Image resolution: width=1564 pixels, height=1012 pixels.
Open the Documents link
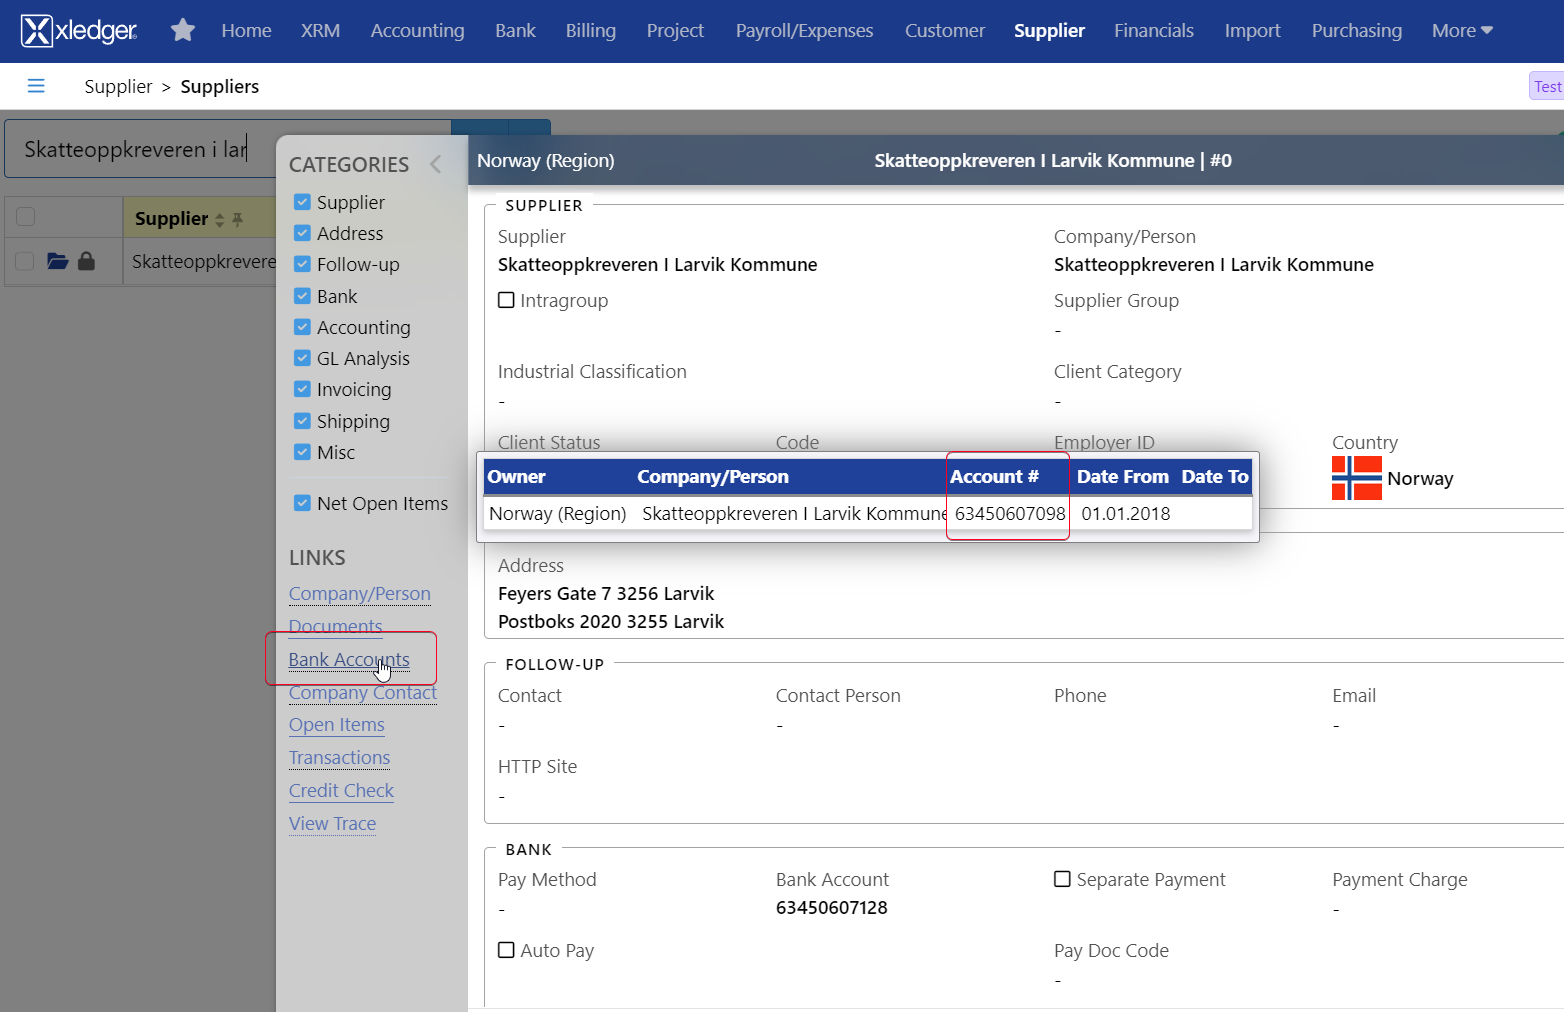coord(336,627)
